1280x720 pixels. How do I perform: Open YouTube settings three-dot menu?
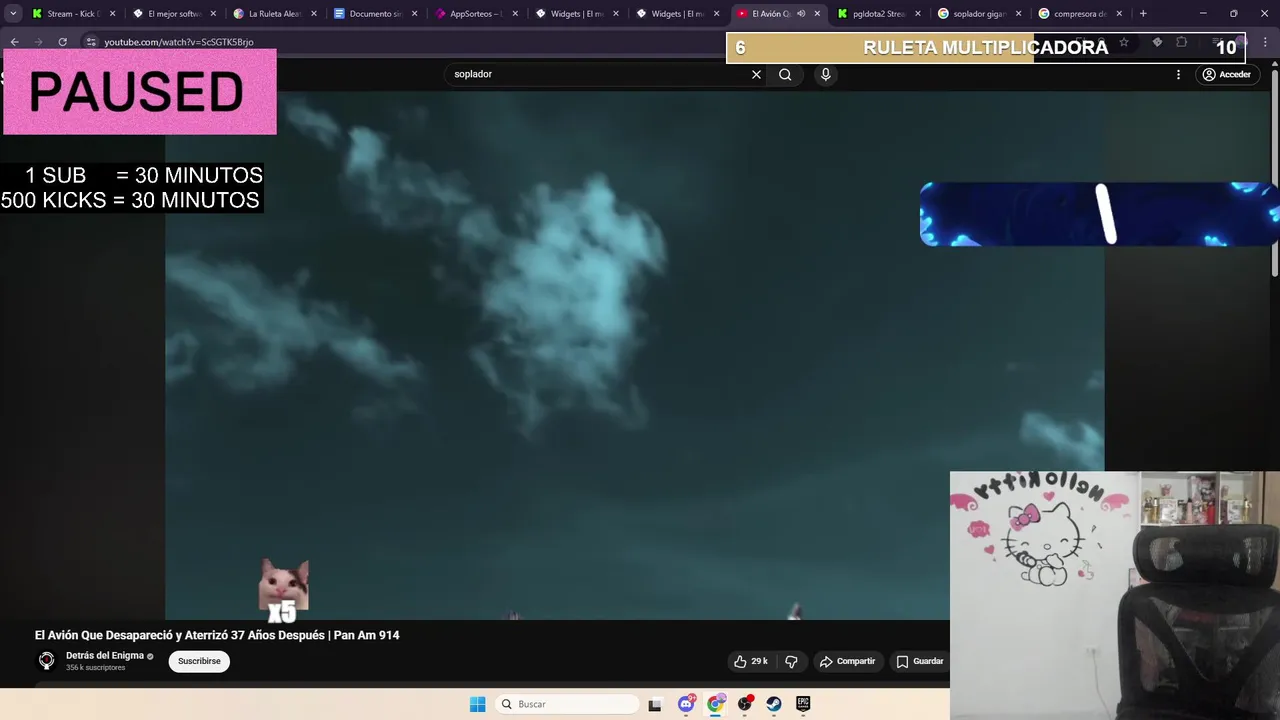click(x=1178, y=74)
